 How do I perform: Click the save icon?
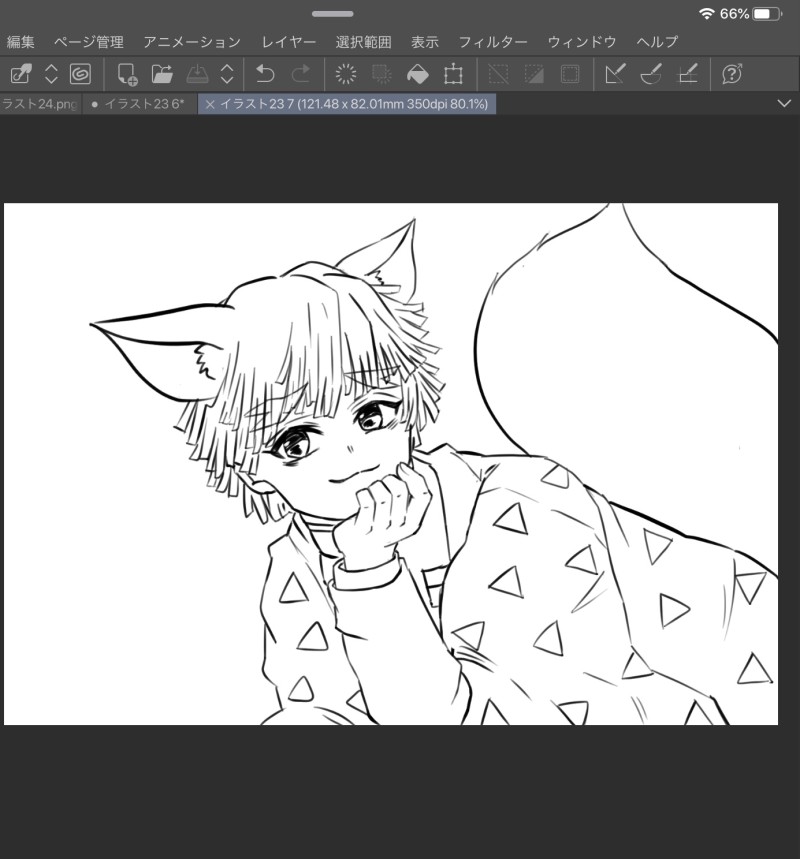point(197,74)
